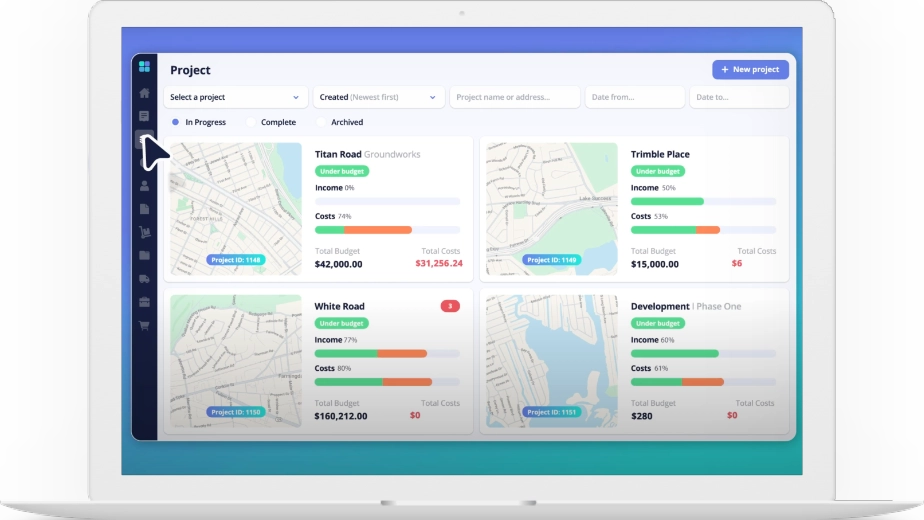Open the briefcase icon in sidebar
This screenshot has height=520, width=924.
tap(144, 302)
